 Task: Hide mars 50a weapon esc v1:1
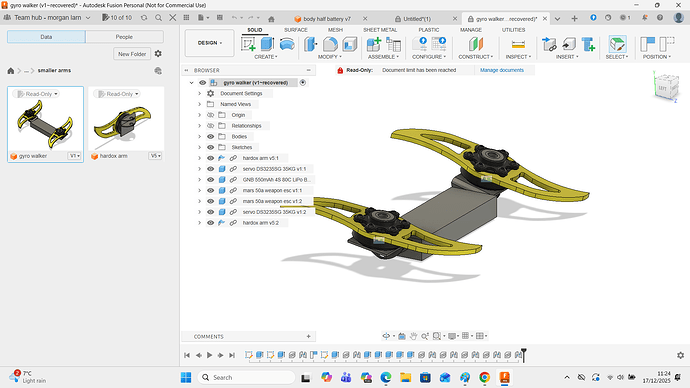pyautogui.click(x=210, y=190)
